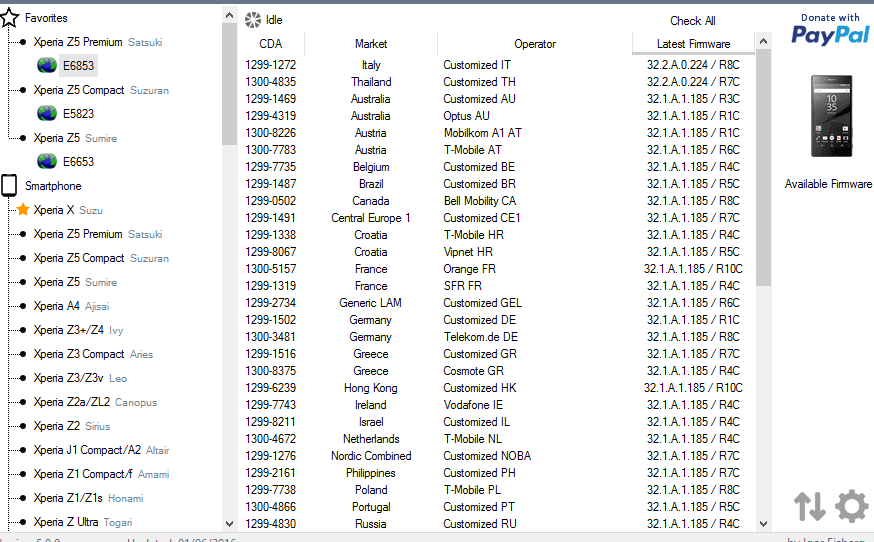
Task: Select T-Mobile NL Netherlands row
Action: coord(497,439)
